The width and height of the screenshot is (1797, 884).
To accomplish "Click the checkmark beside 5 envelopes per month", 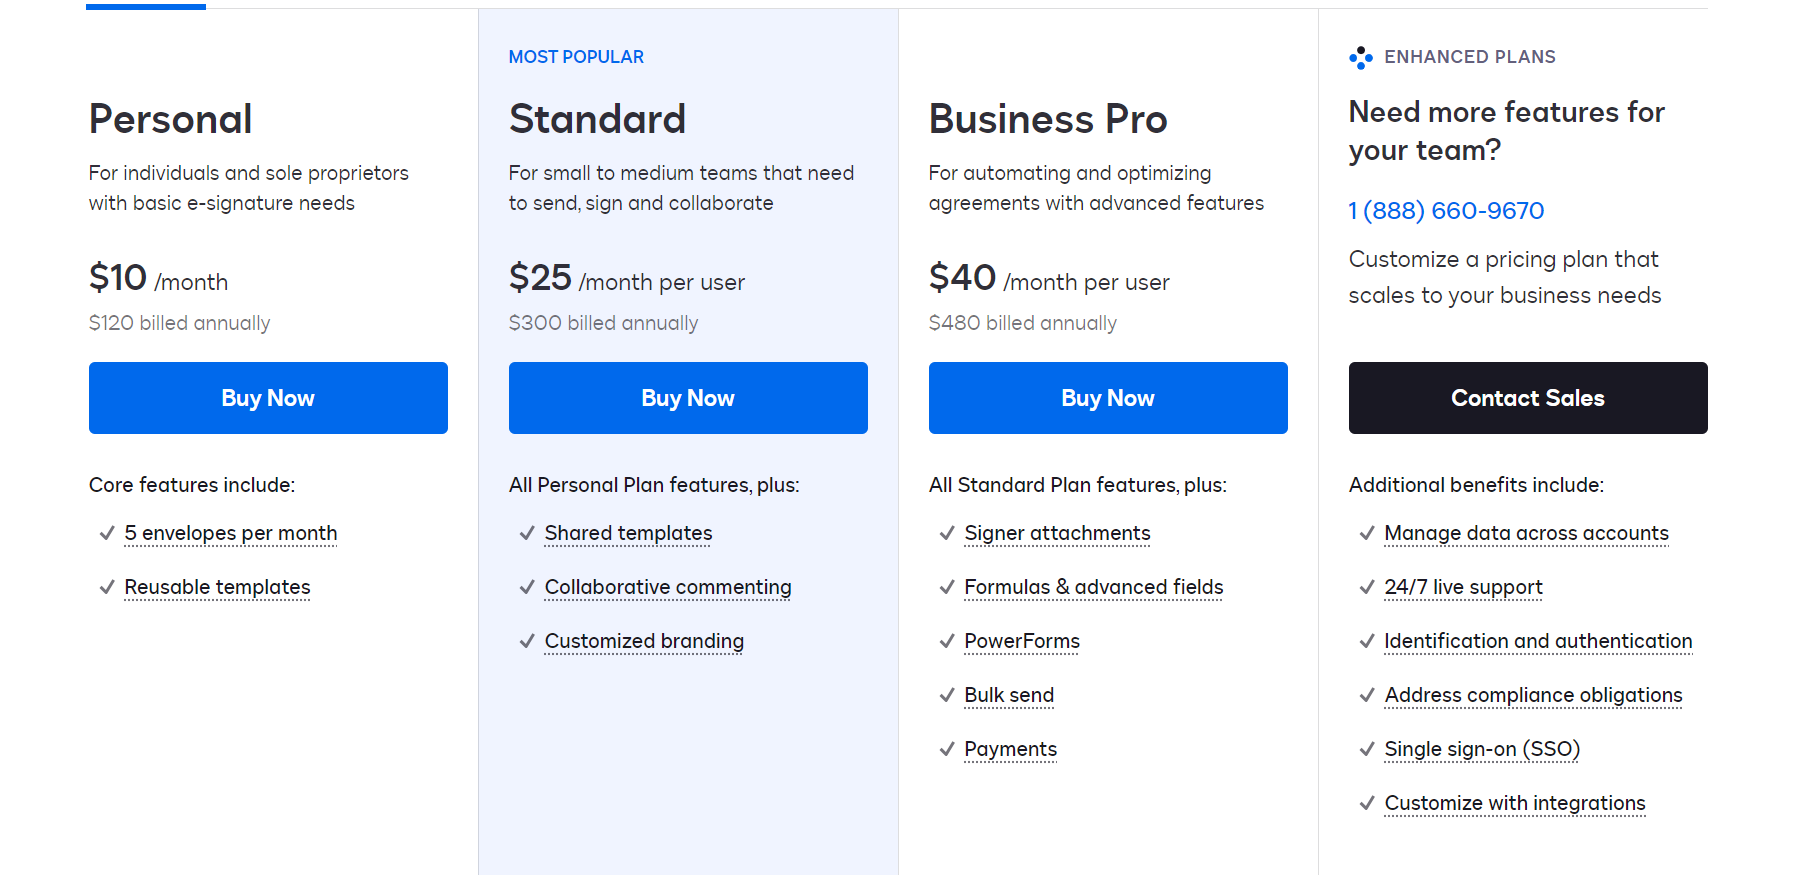I will pos(107,533).
